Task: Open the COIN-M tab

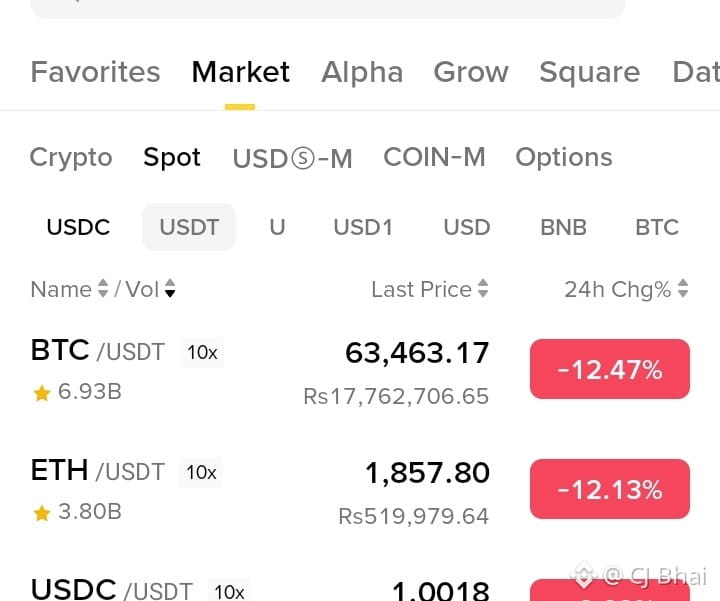Action: [434, 157]
